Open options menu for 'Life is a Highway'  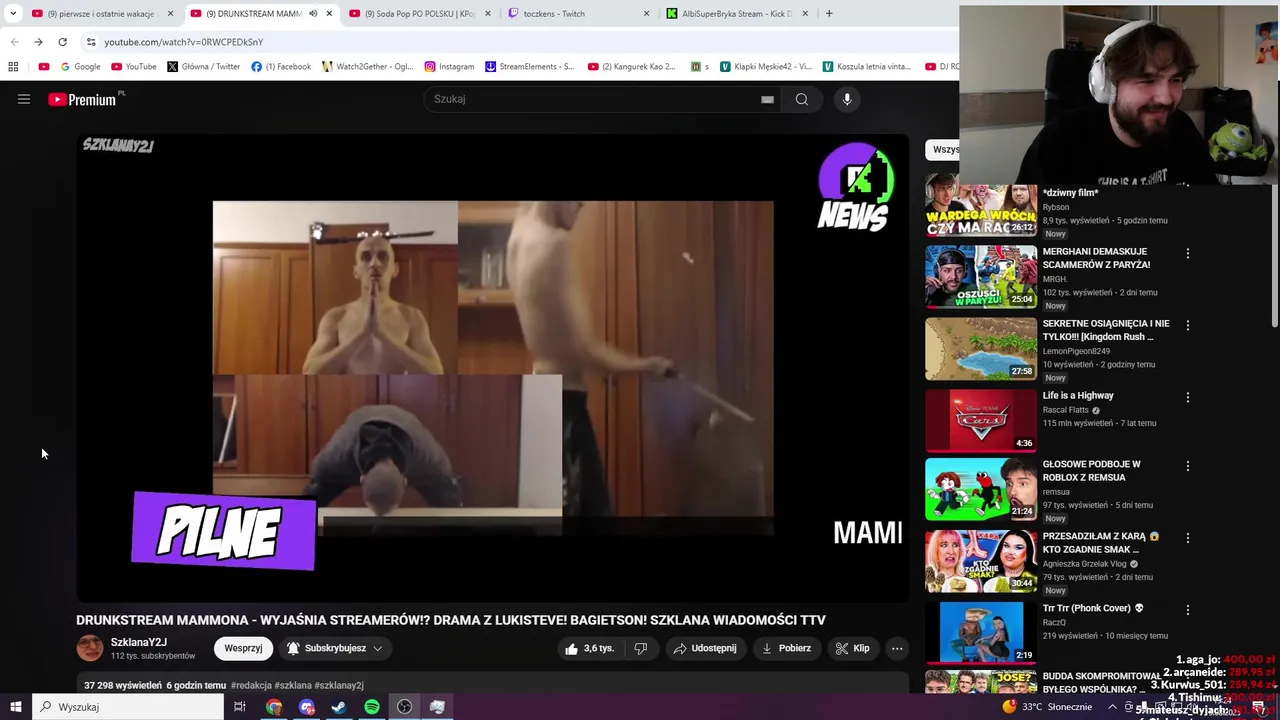pyautogui.click(x=1188, y=397)
